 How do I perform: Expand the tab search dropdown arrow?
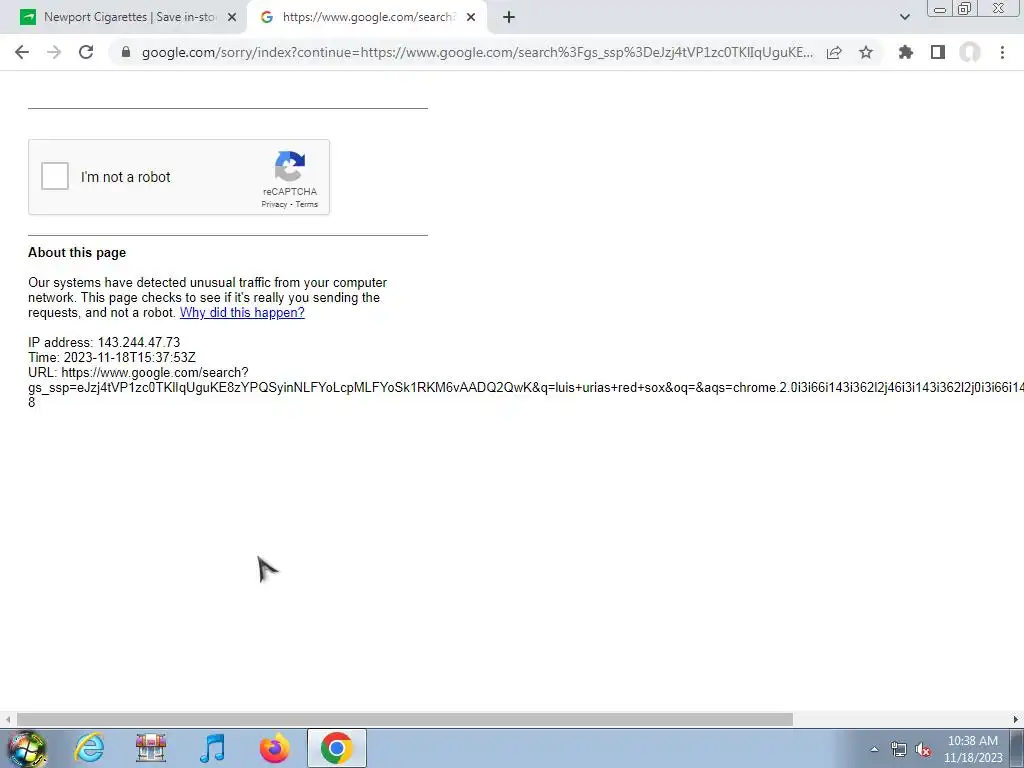[904, 17]
